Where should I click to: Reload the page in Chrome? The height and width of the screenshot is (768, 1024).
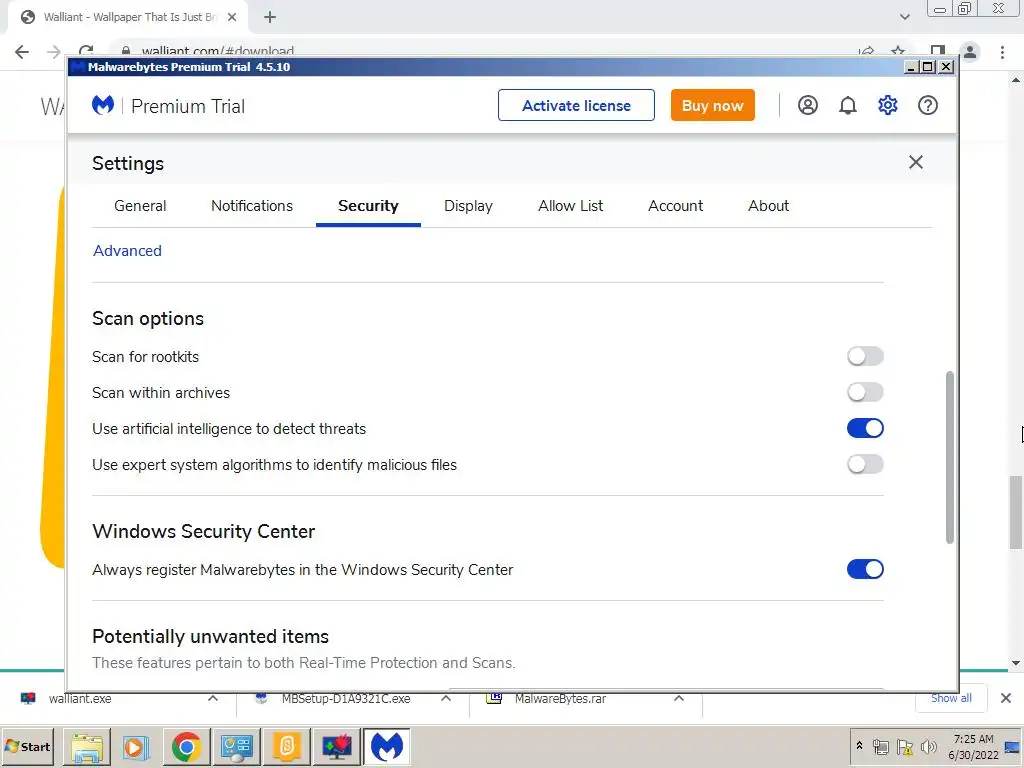[x=86, y=52]
